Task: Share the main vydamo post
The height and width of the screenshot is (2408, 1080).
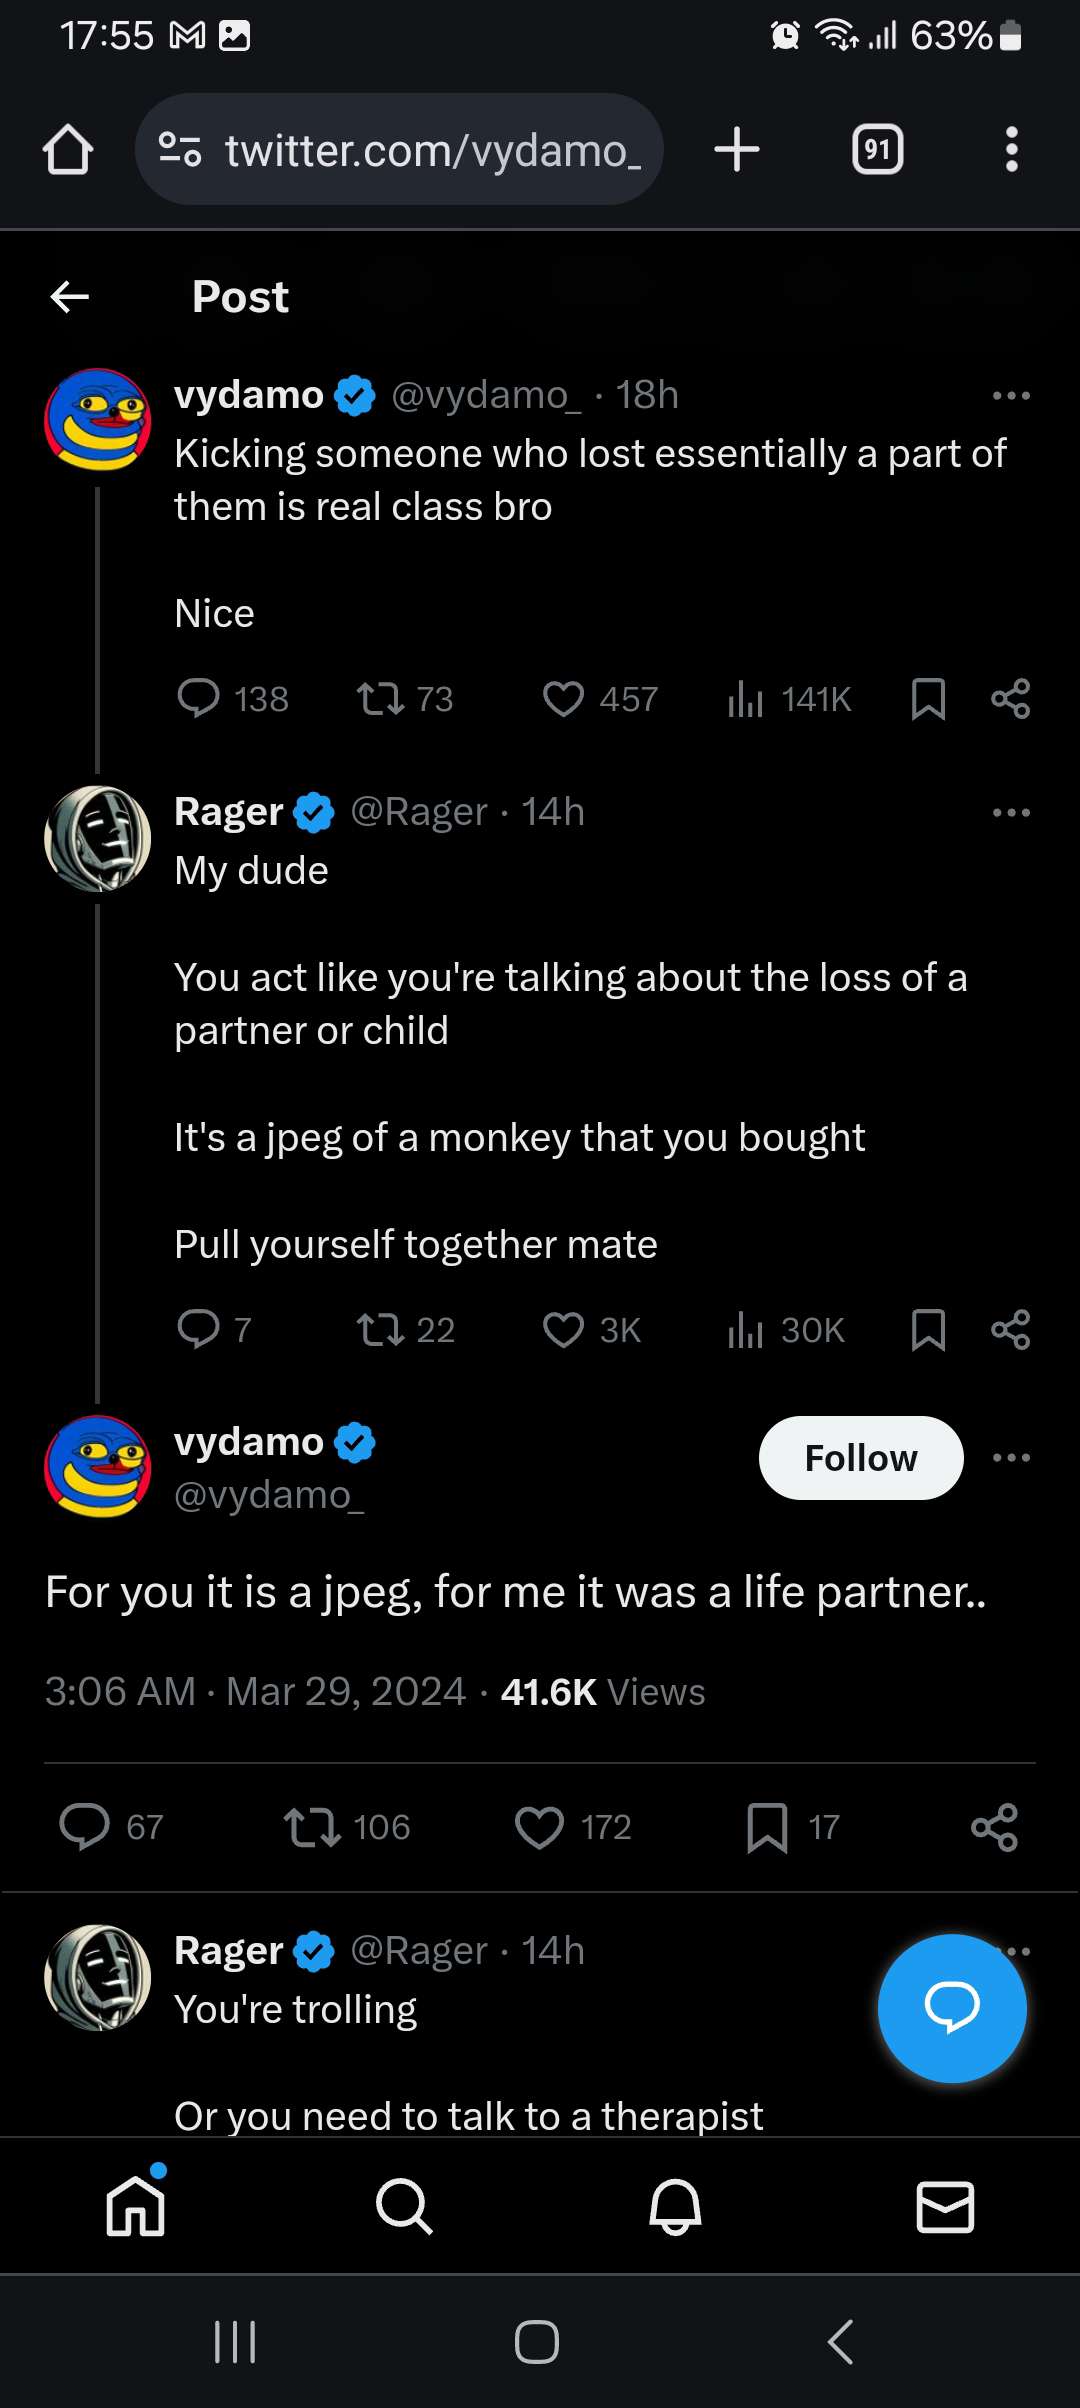Action: click(994, 1827)
